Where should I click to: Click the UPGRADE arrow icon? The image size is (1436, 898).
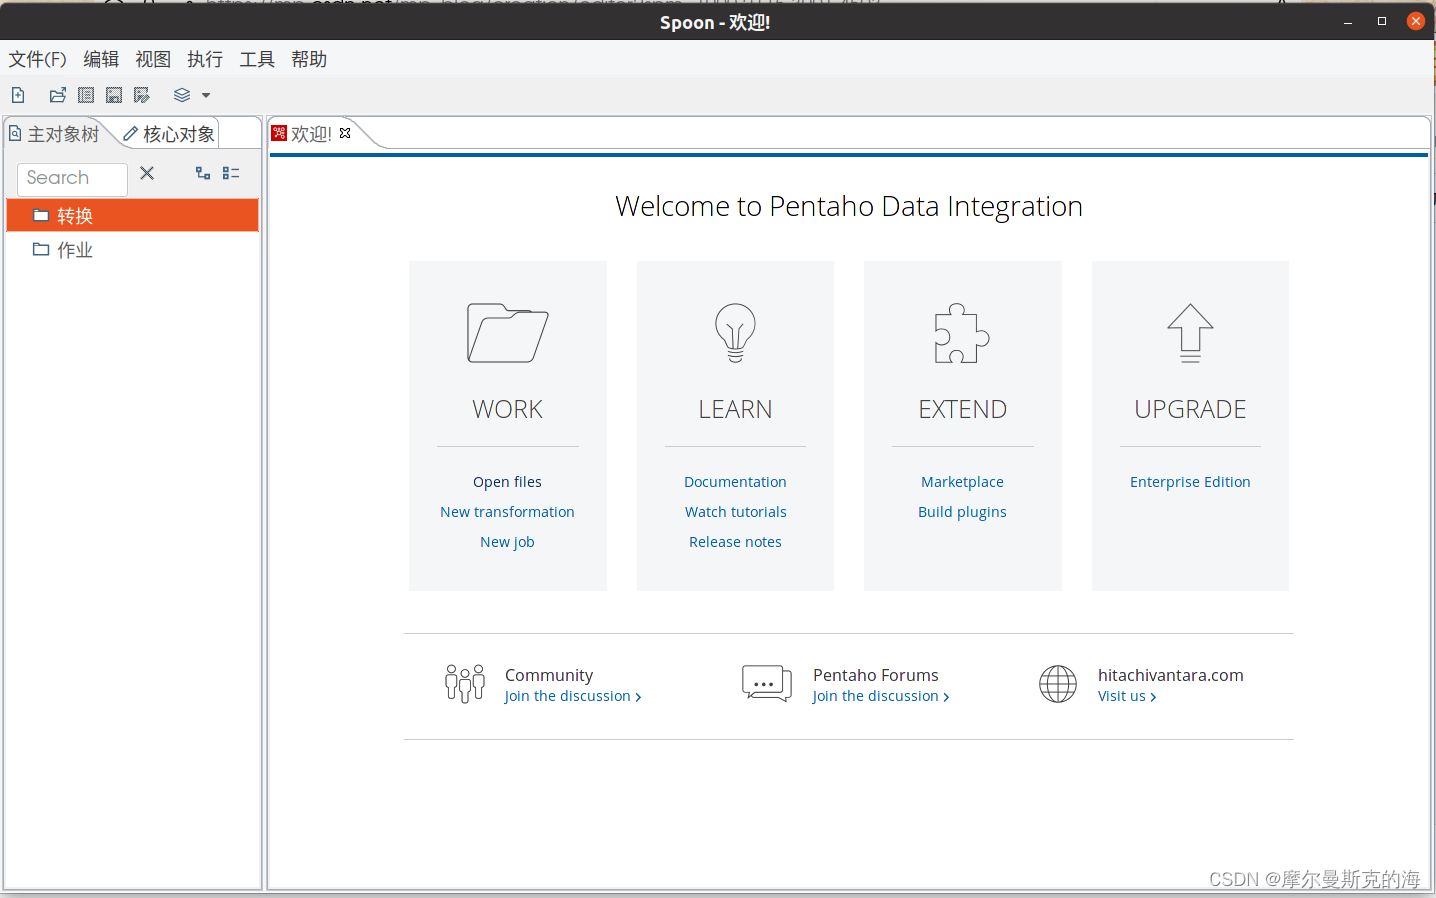point(1190,333)
